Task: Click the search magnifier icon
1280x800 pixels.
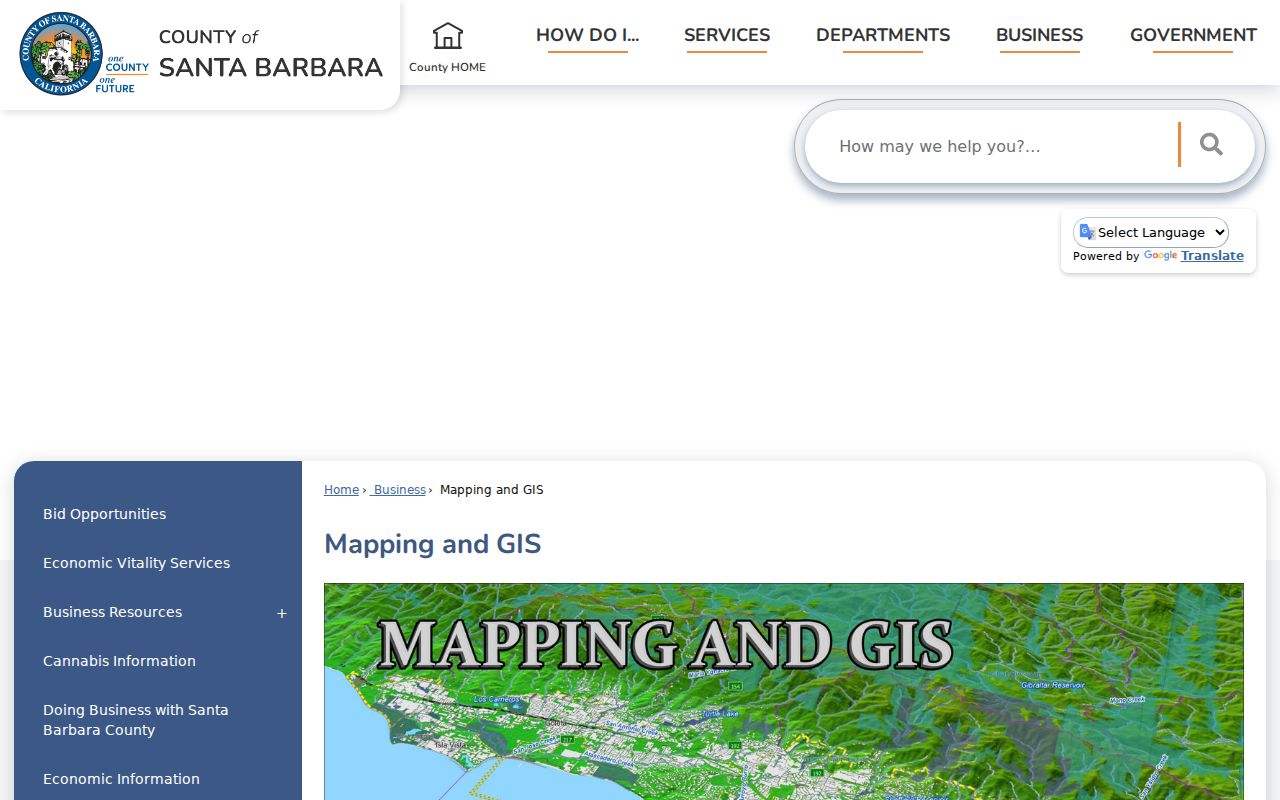Action: click(x=1211, y=145)
